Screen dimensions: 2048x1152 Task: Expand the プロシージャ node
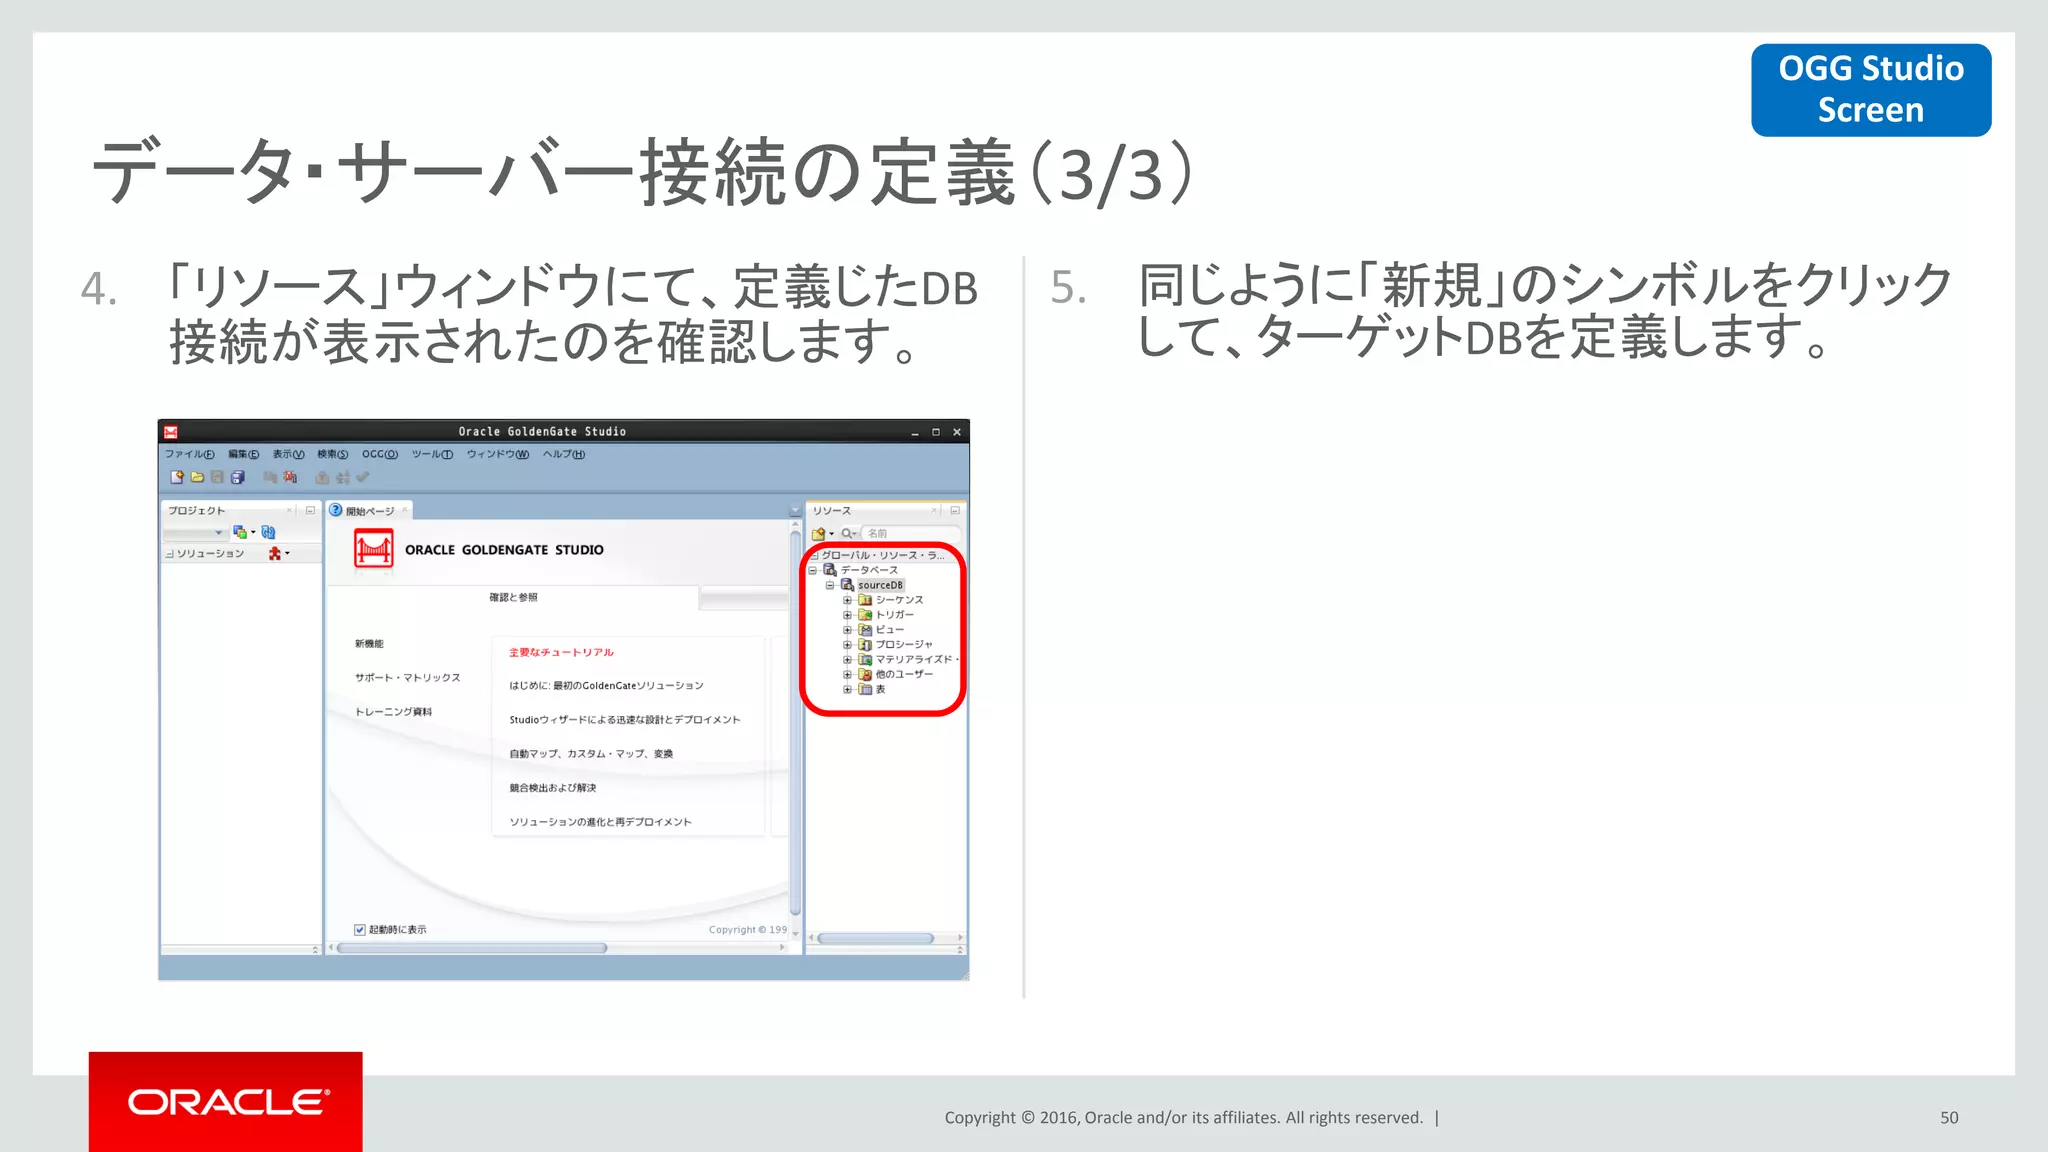(848, 645)
